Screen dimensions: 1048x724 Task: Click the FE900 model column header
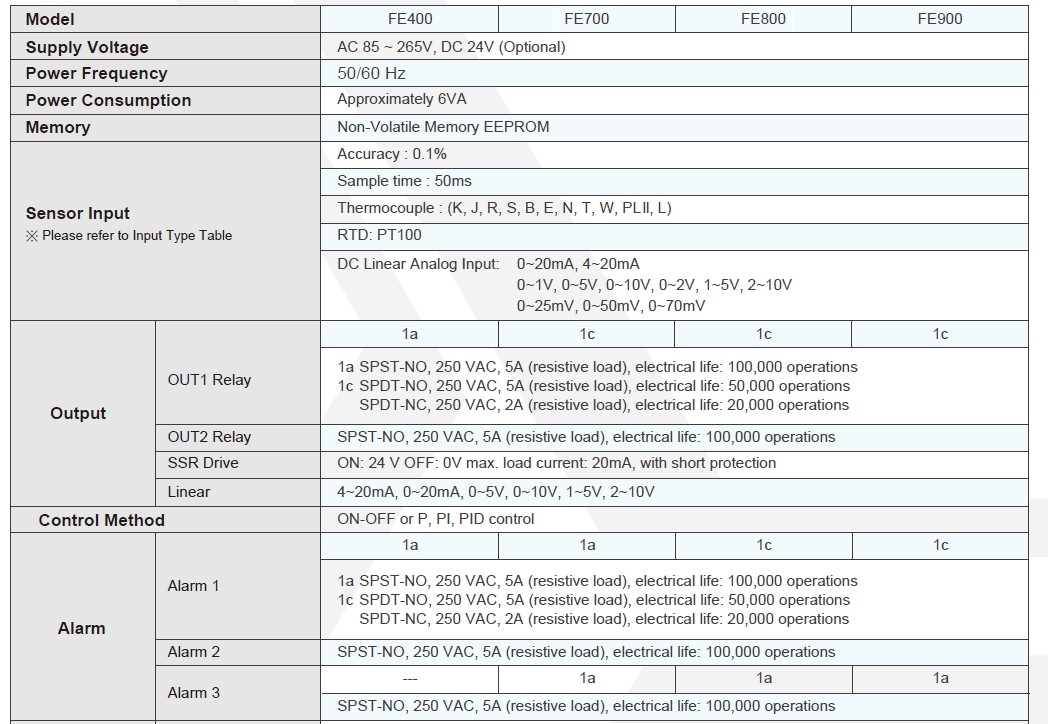(x=940, y=19)
